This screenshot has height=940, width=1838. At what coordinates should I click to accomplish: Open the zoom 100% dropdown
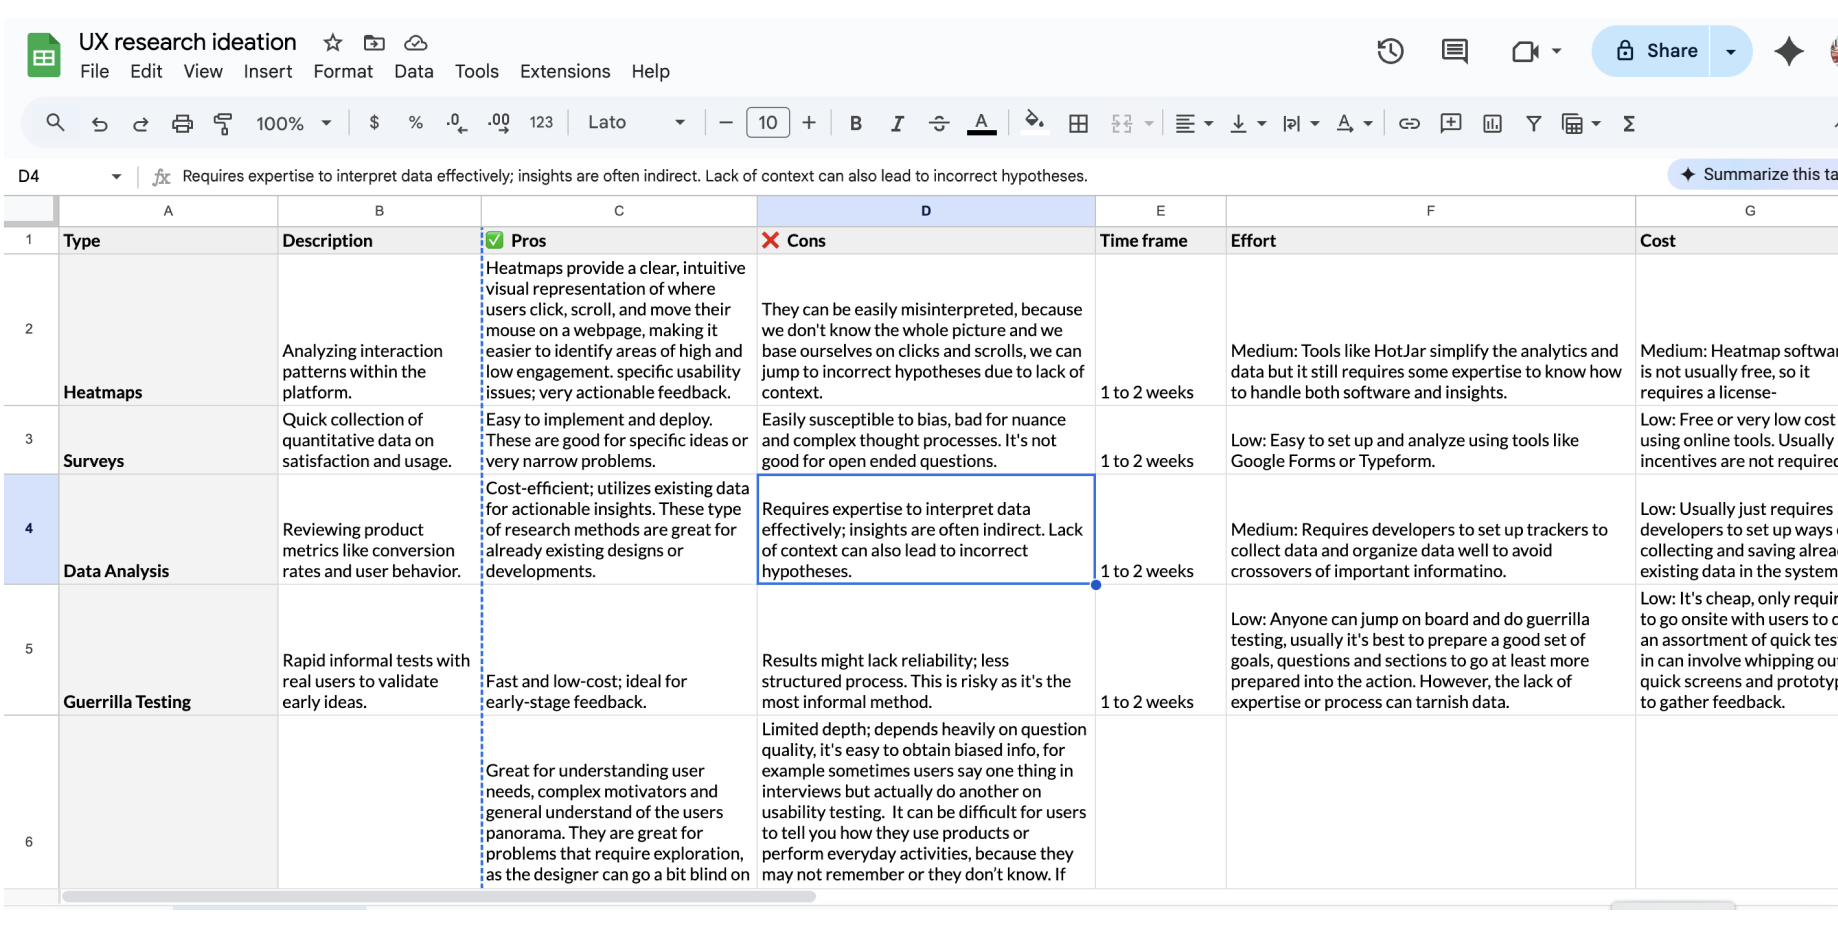(293, 123)
